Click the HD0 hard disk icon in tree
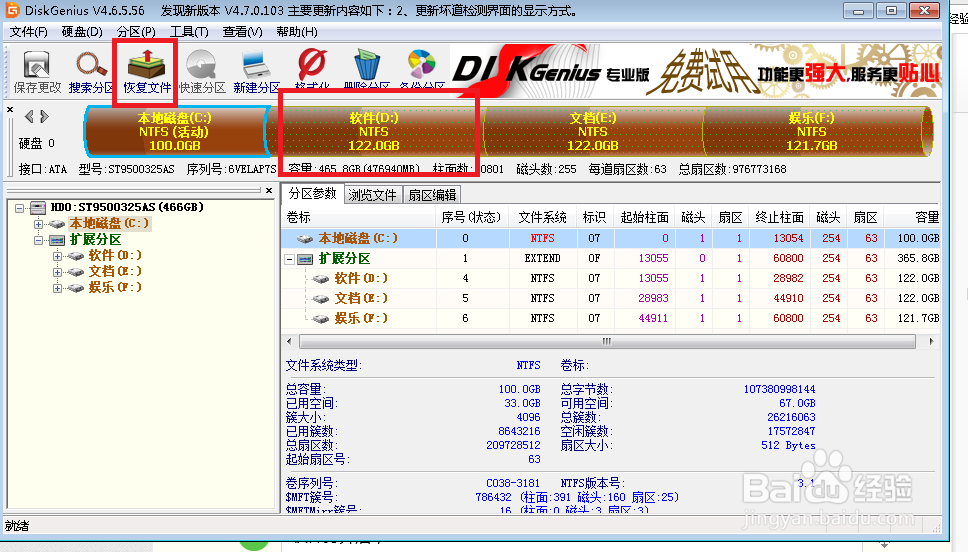Image resolution: width=968 pixels, height=552 pixels. click(38, 207)
